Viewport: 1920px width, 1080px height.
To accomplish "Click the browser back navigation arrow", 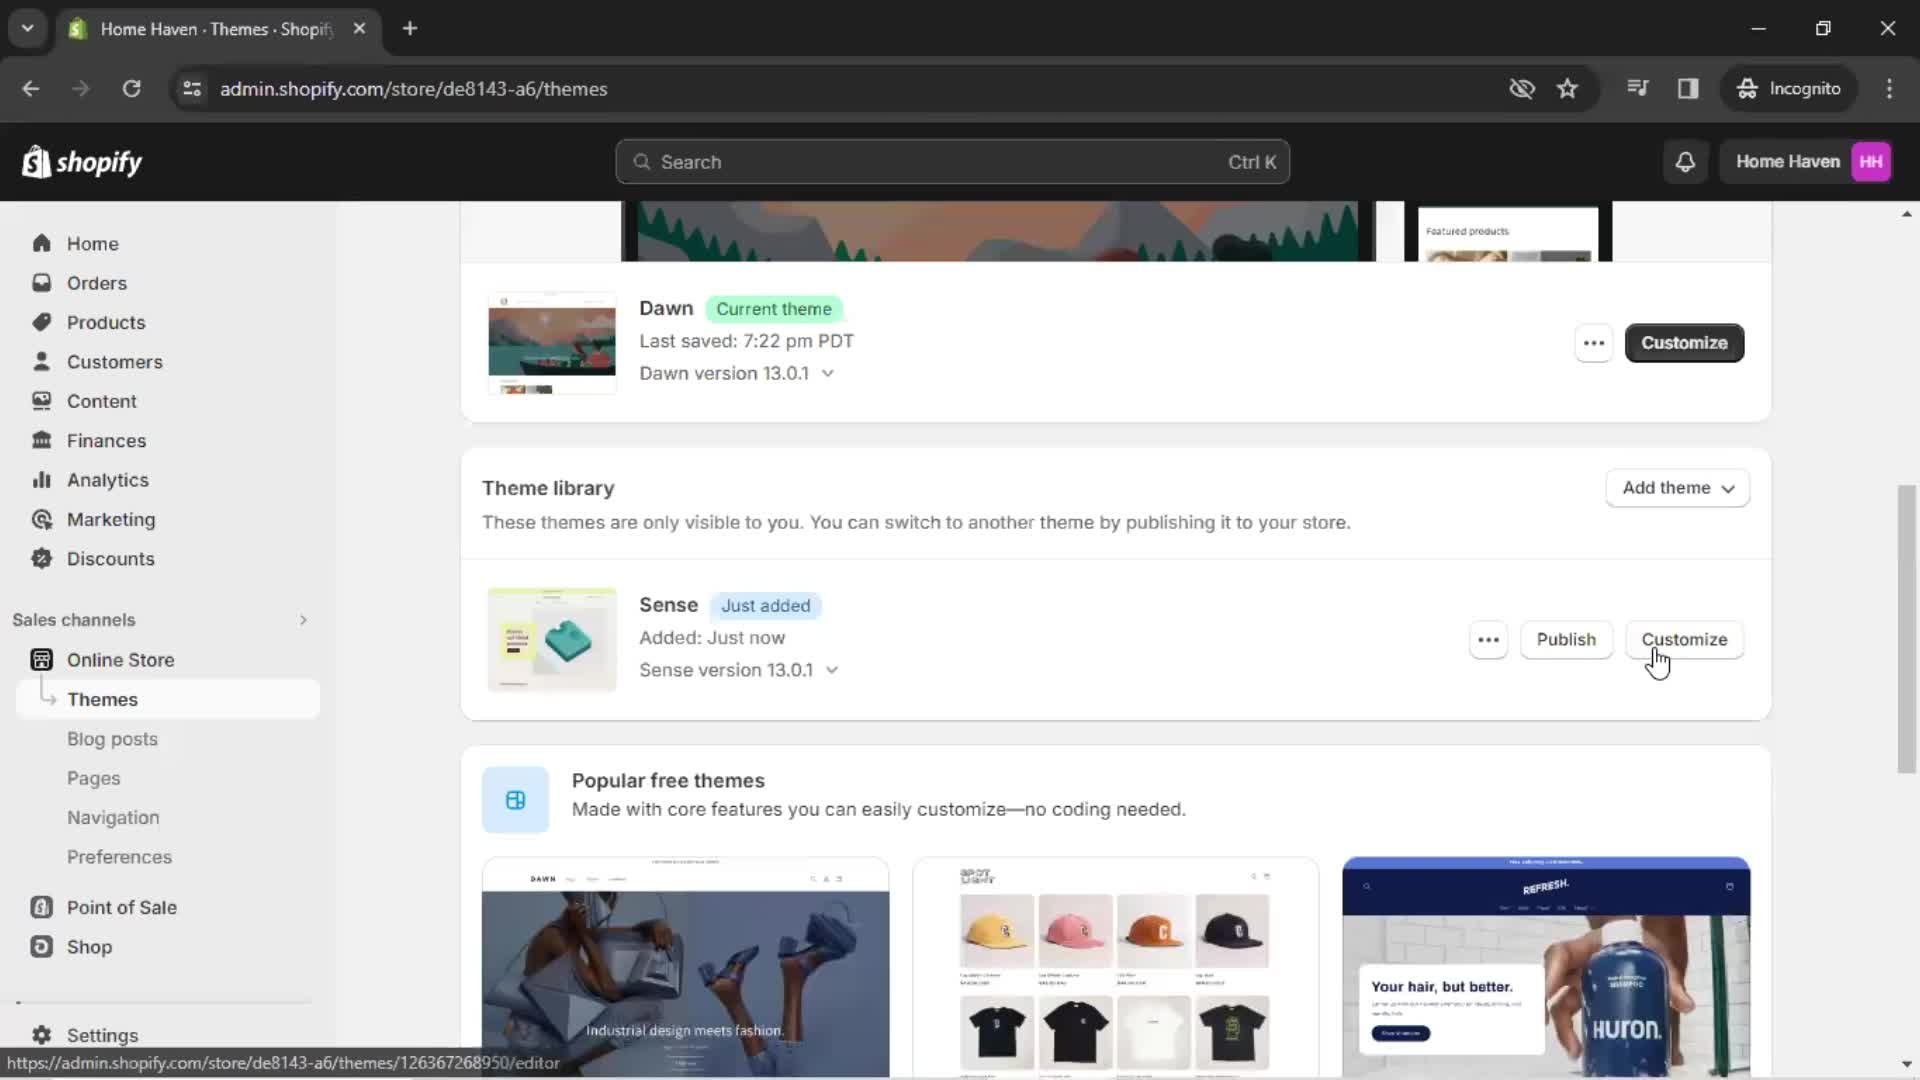I will (30, 88).
